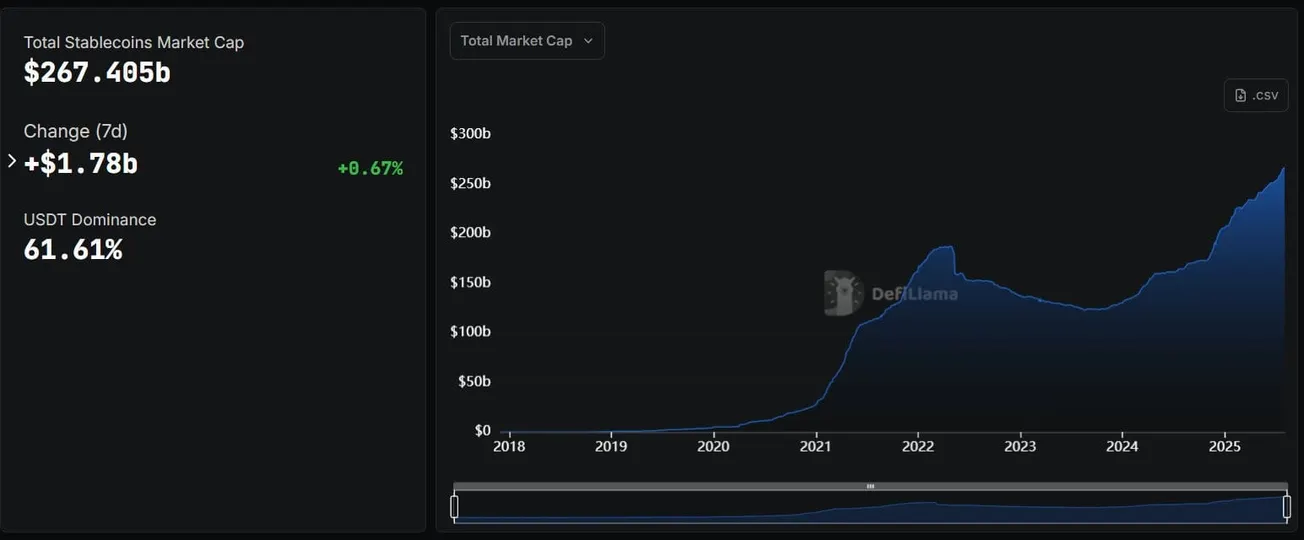Click the 2022 label on the x-axis

(918, 446)
